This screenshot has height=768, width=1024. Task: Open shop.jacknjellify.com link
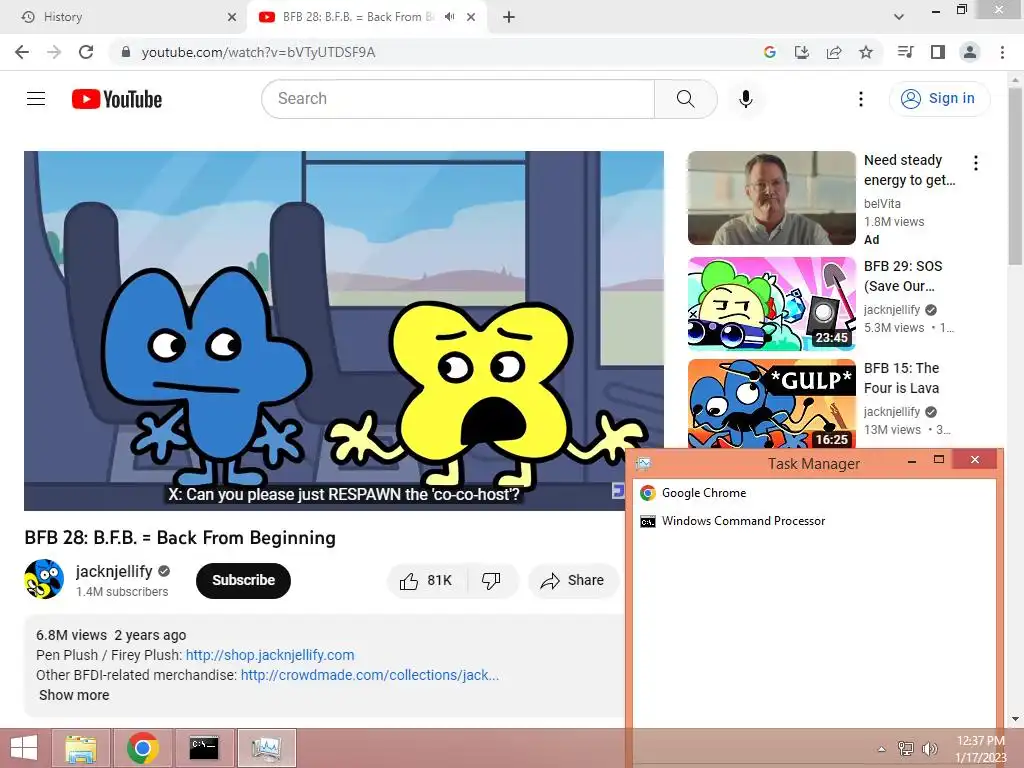click(x=270, y=655)
